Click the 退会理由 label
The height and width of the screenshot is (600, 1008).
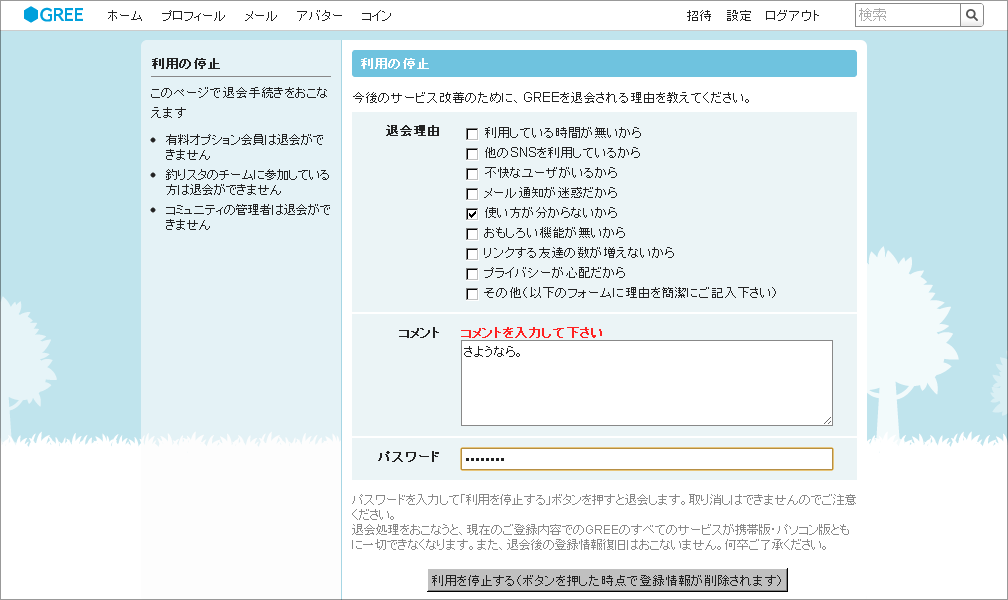pos(413,131)
